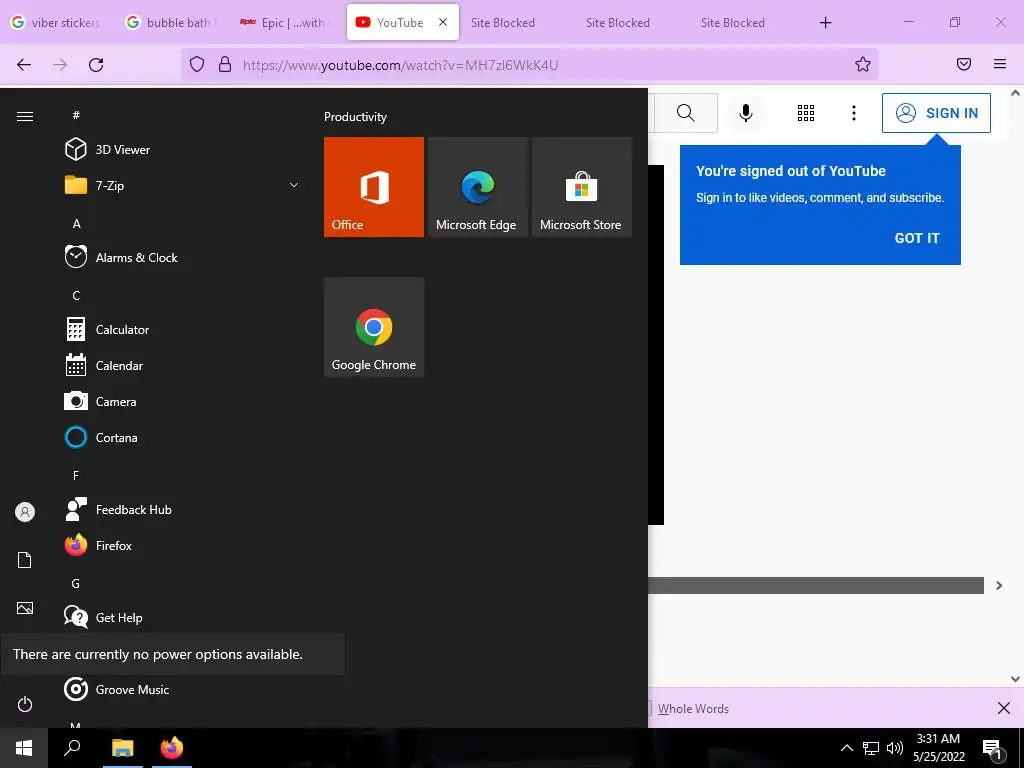Click the Productivity group title

[x=355, y=117]
